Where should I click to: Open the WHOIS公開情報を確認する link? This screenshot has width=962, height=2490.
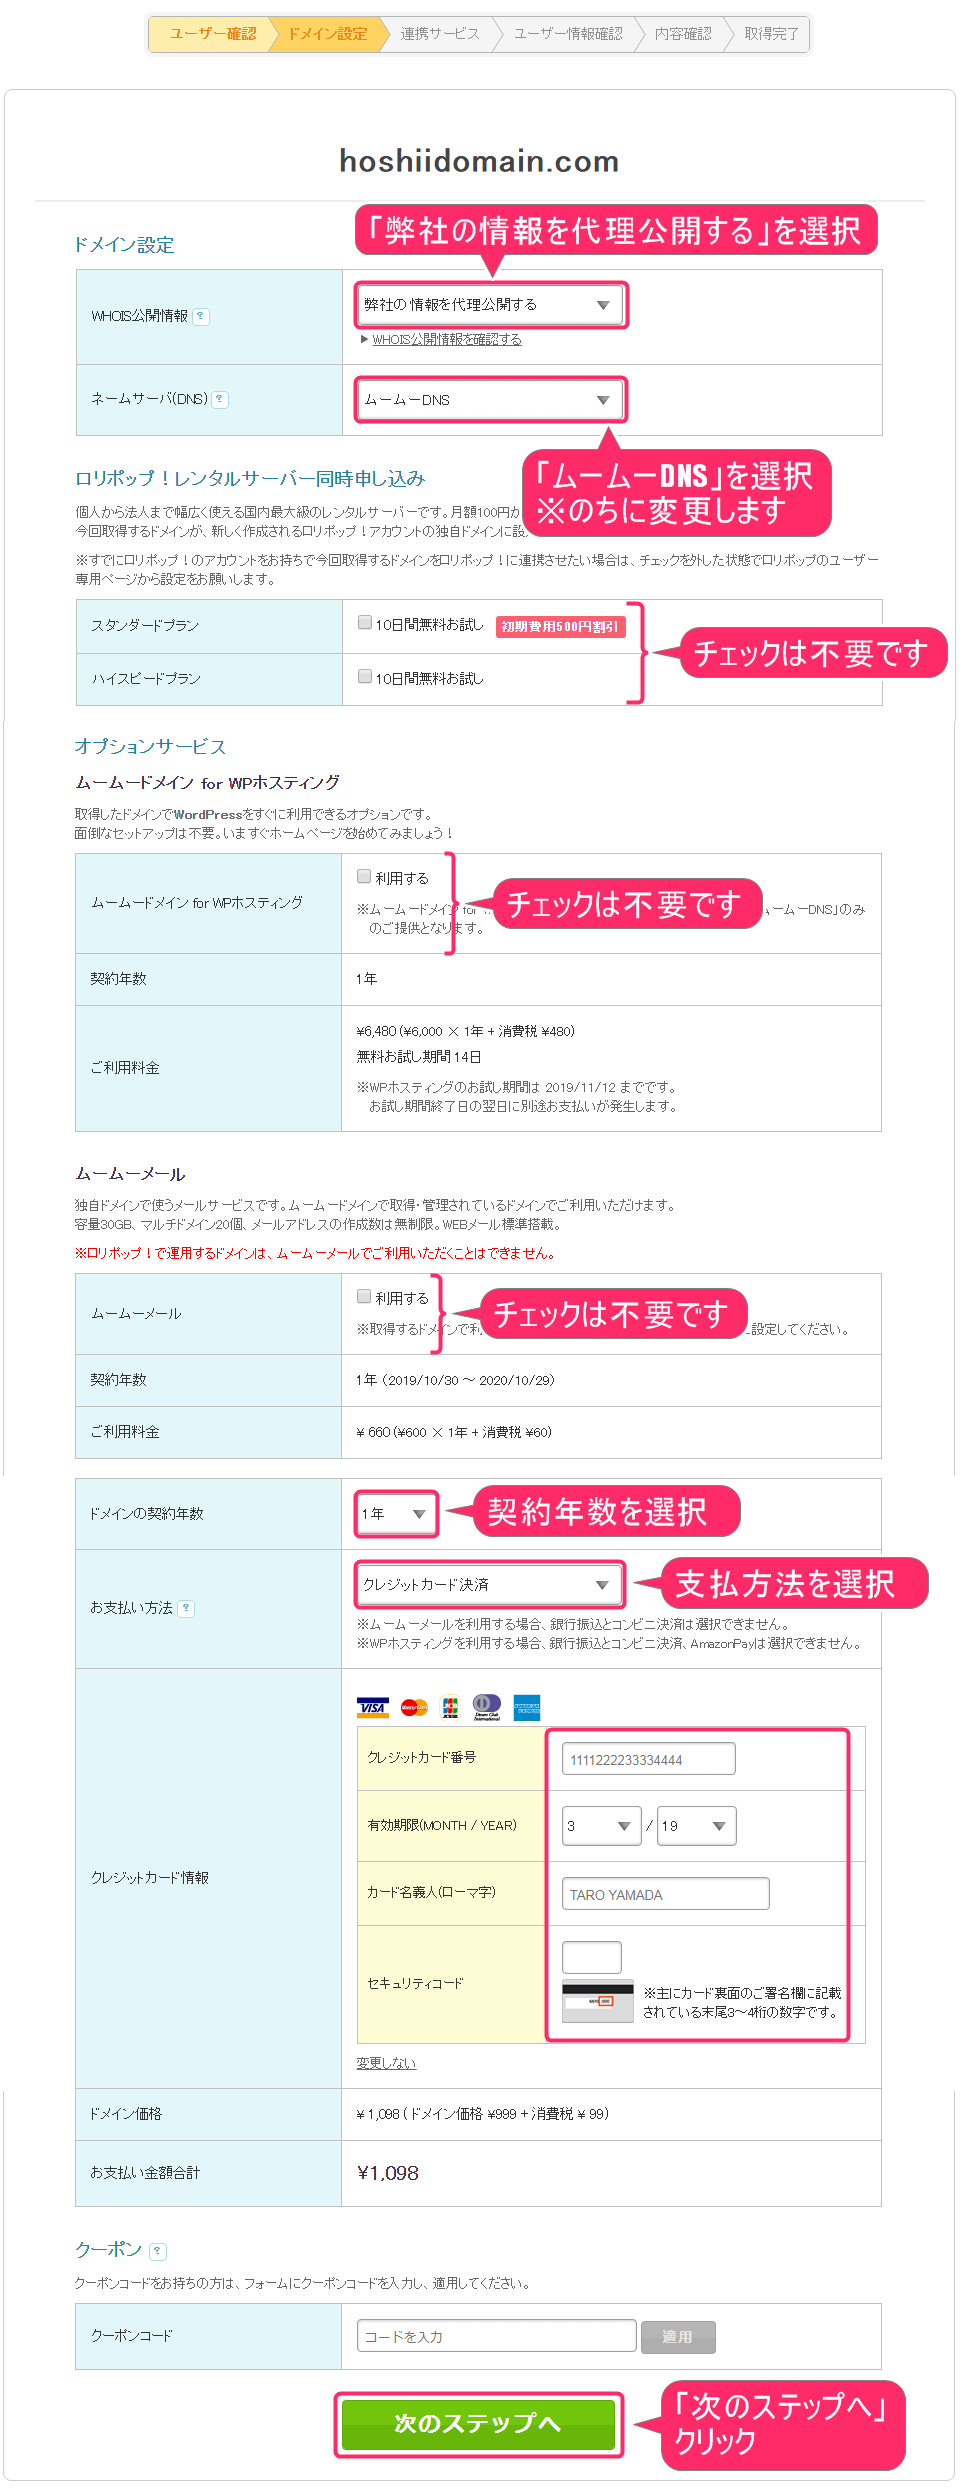coord(447,340)
